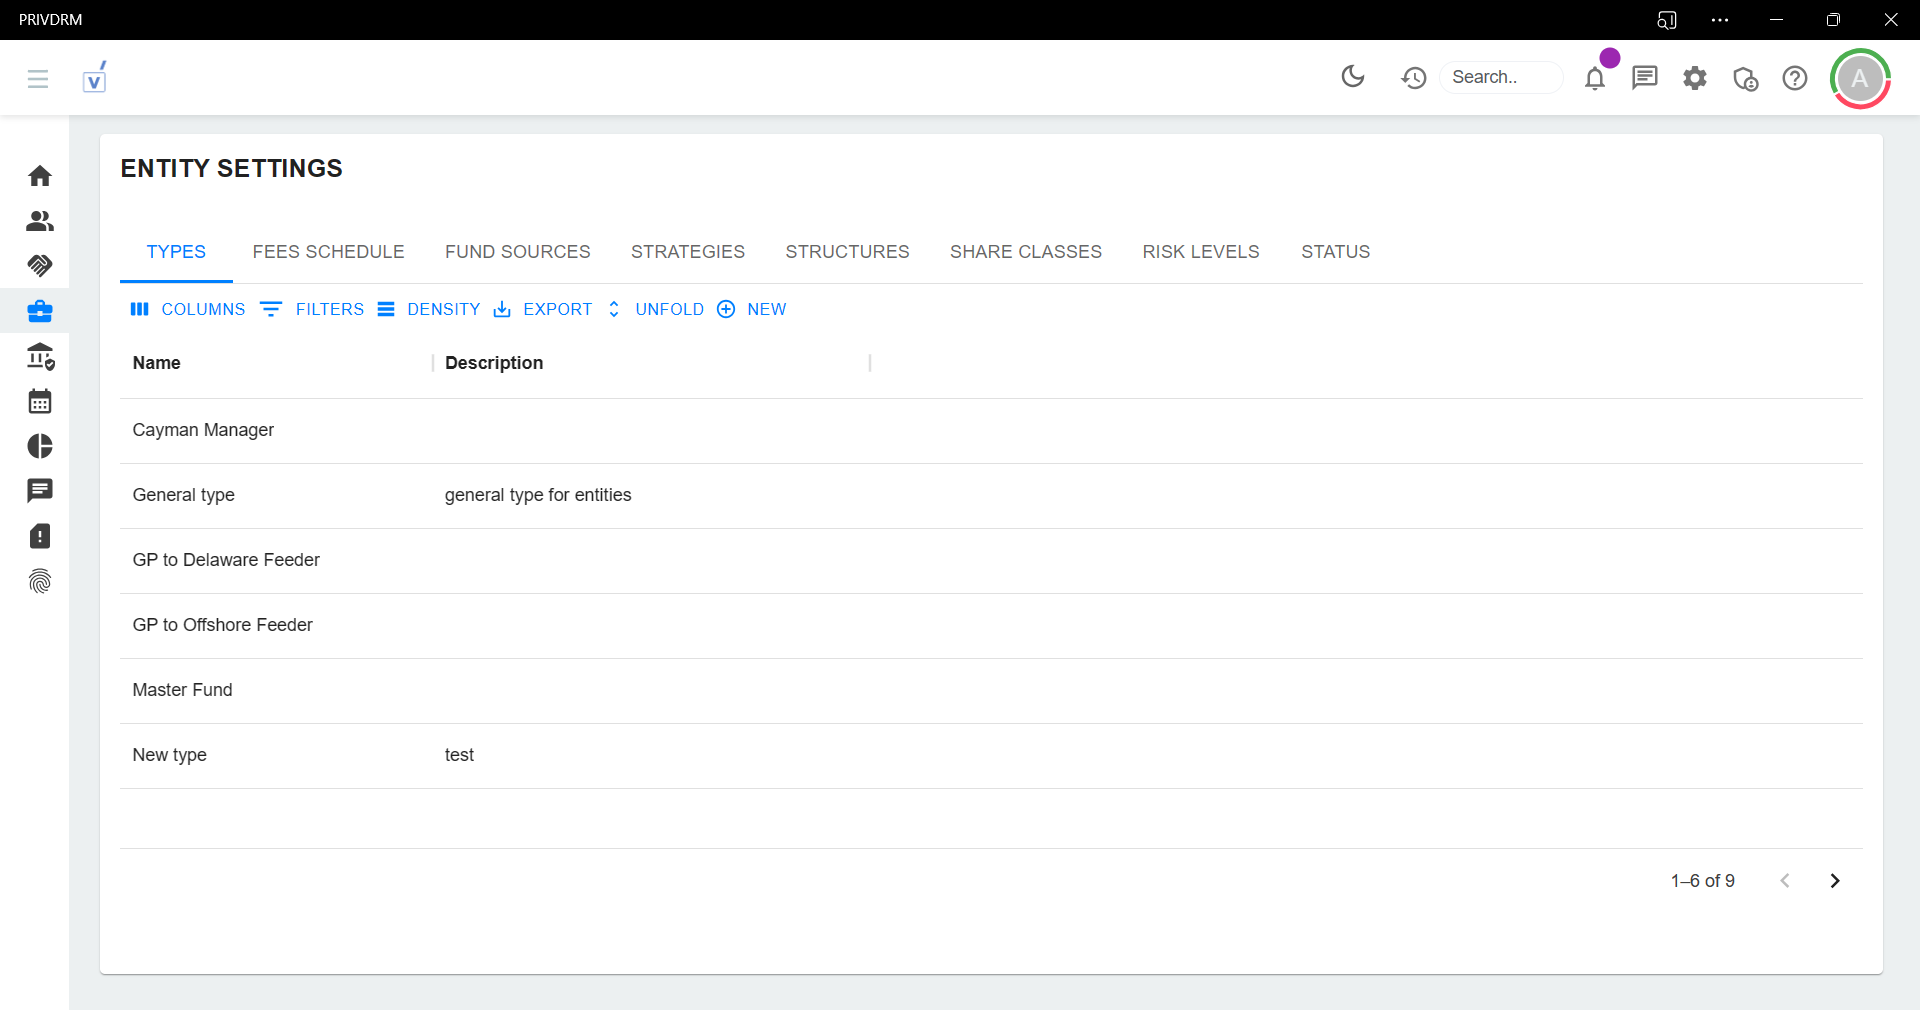Toggle the hamburger navigation menu

click(x=38, y=79)
